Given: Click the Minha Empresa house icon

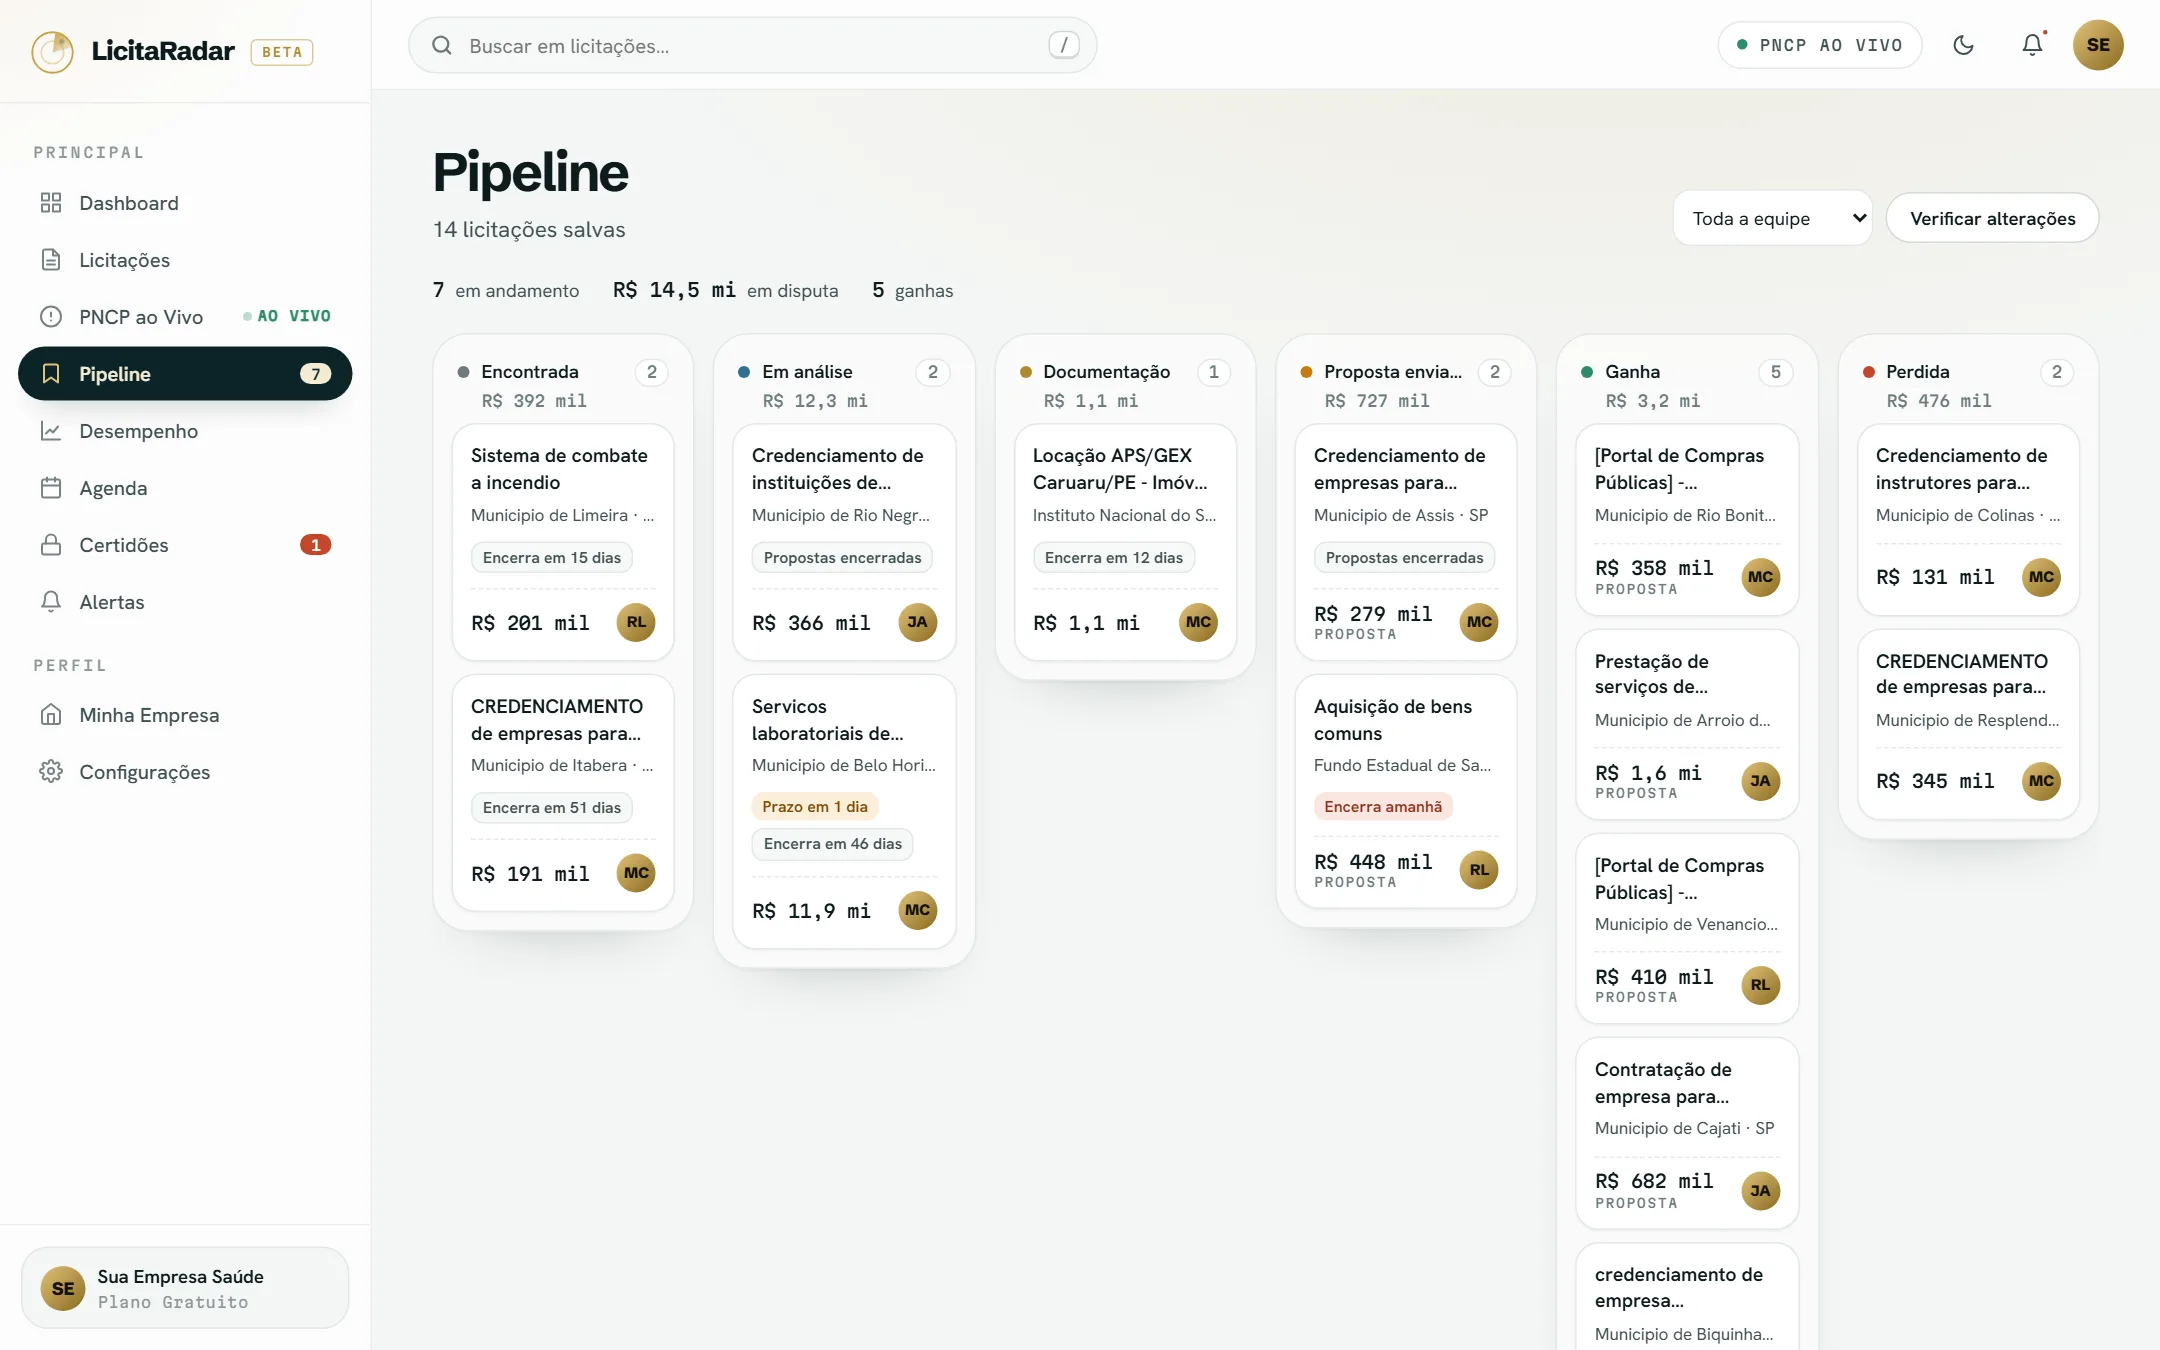Looking at the screenshot, I should [51, 715].
